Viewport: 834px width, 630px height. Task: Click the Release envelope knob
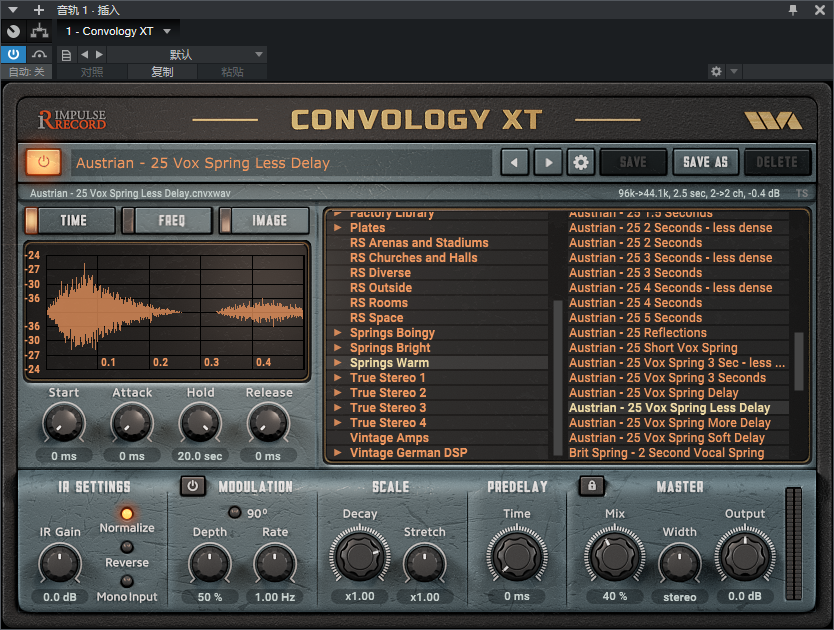[268, 424]
